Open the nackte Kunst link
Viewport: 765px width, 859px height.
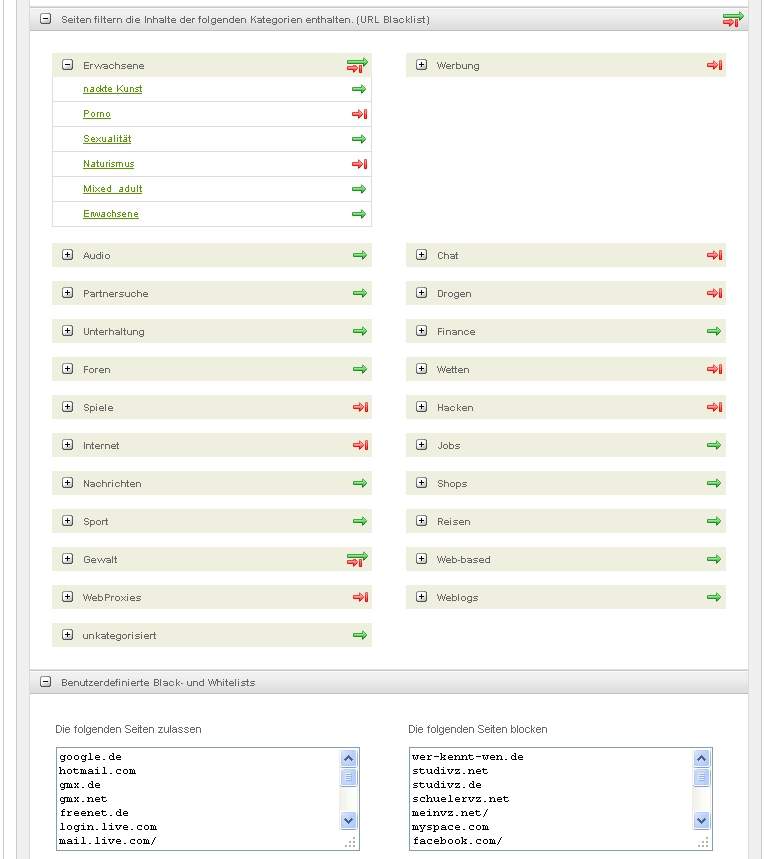[112, 89]
